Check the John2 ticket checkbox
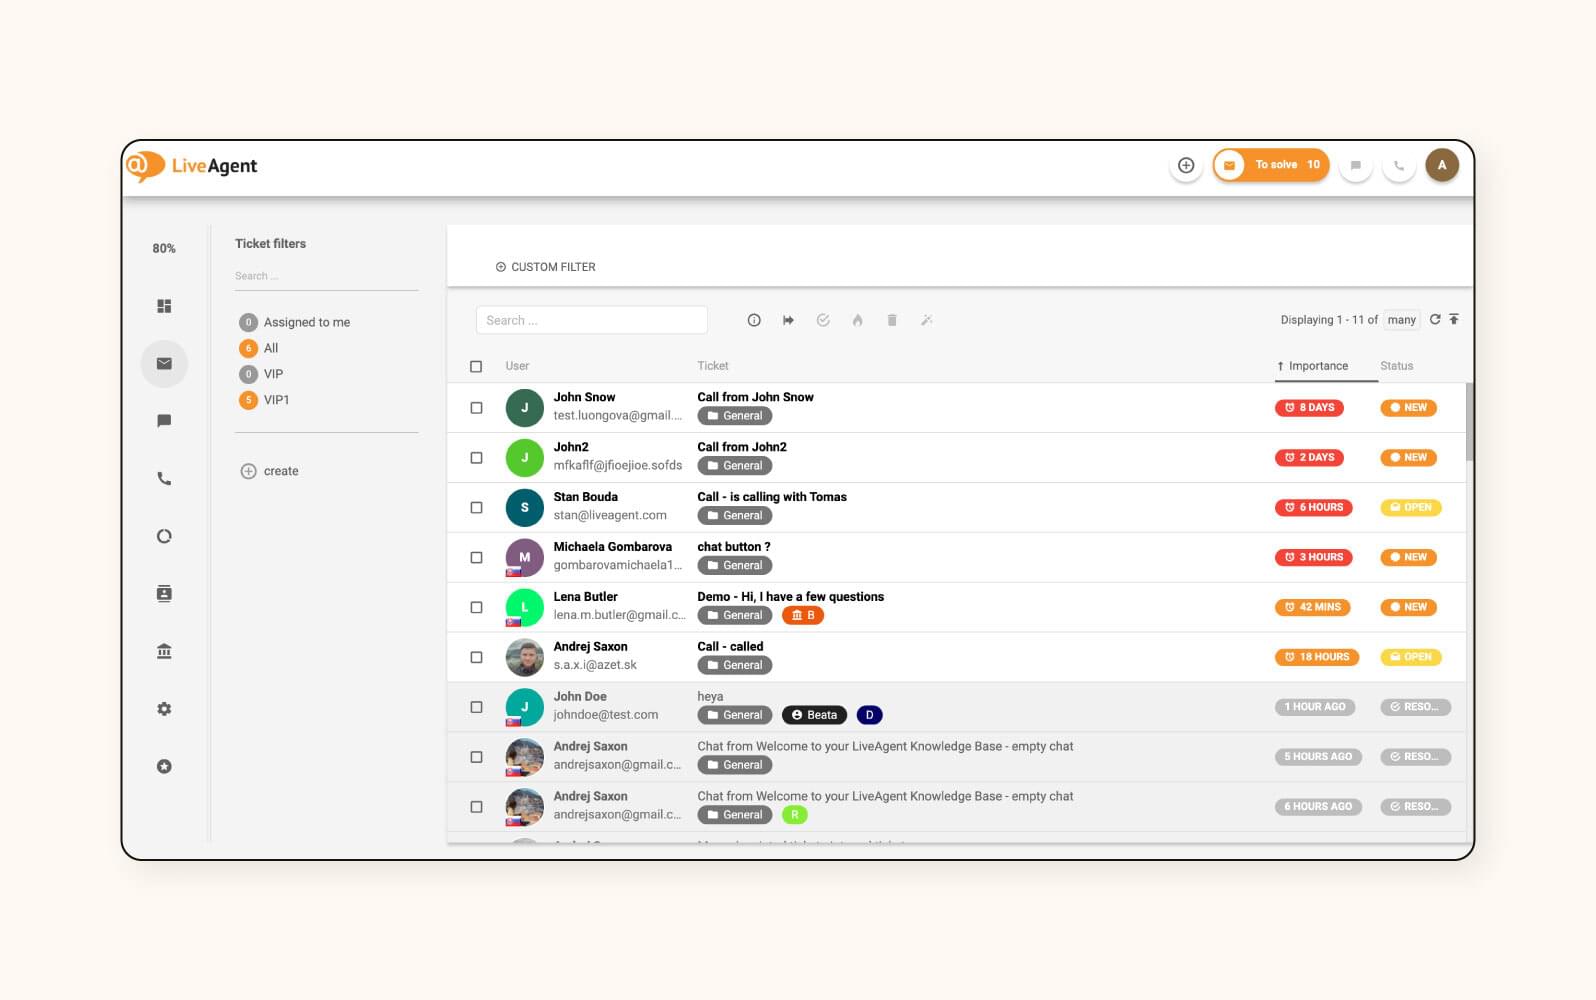 coord(476,458)
